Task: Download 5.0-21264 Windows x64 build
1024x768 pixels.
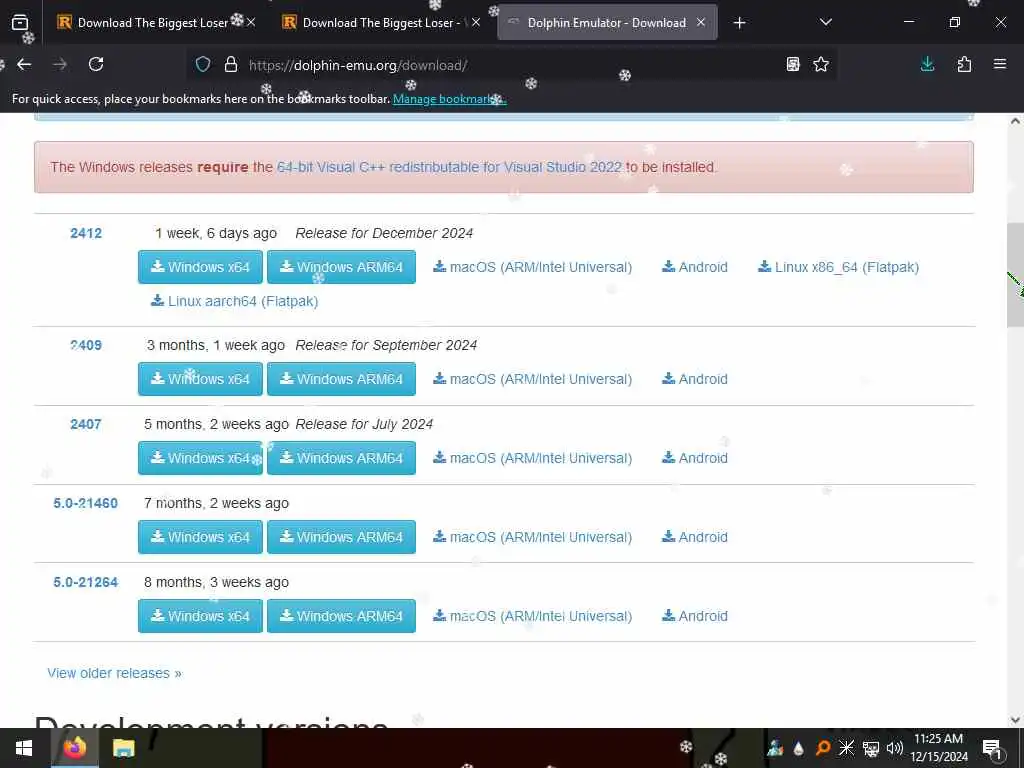Action: (x=200, y=616)
